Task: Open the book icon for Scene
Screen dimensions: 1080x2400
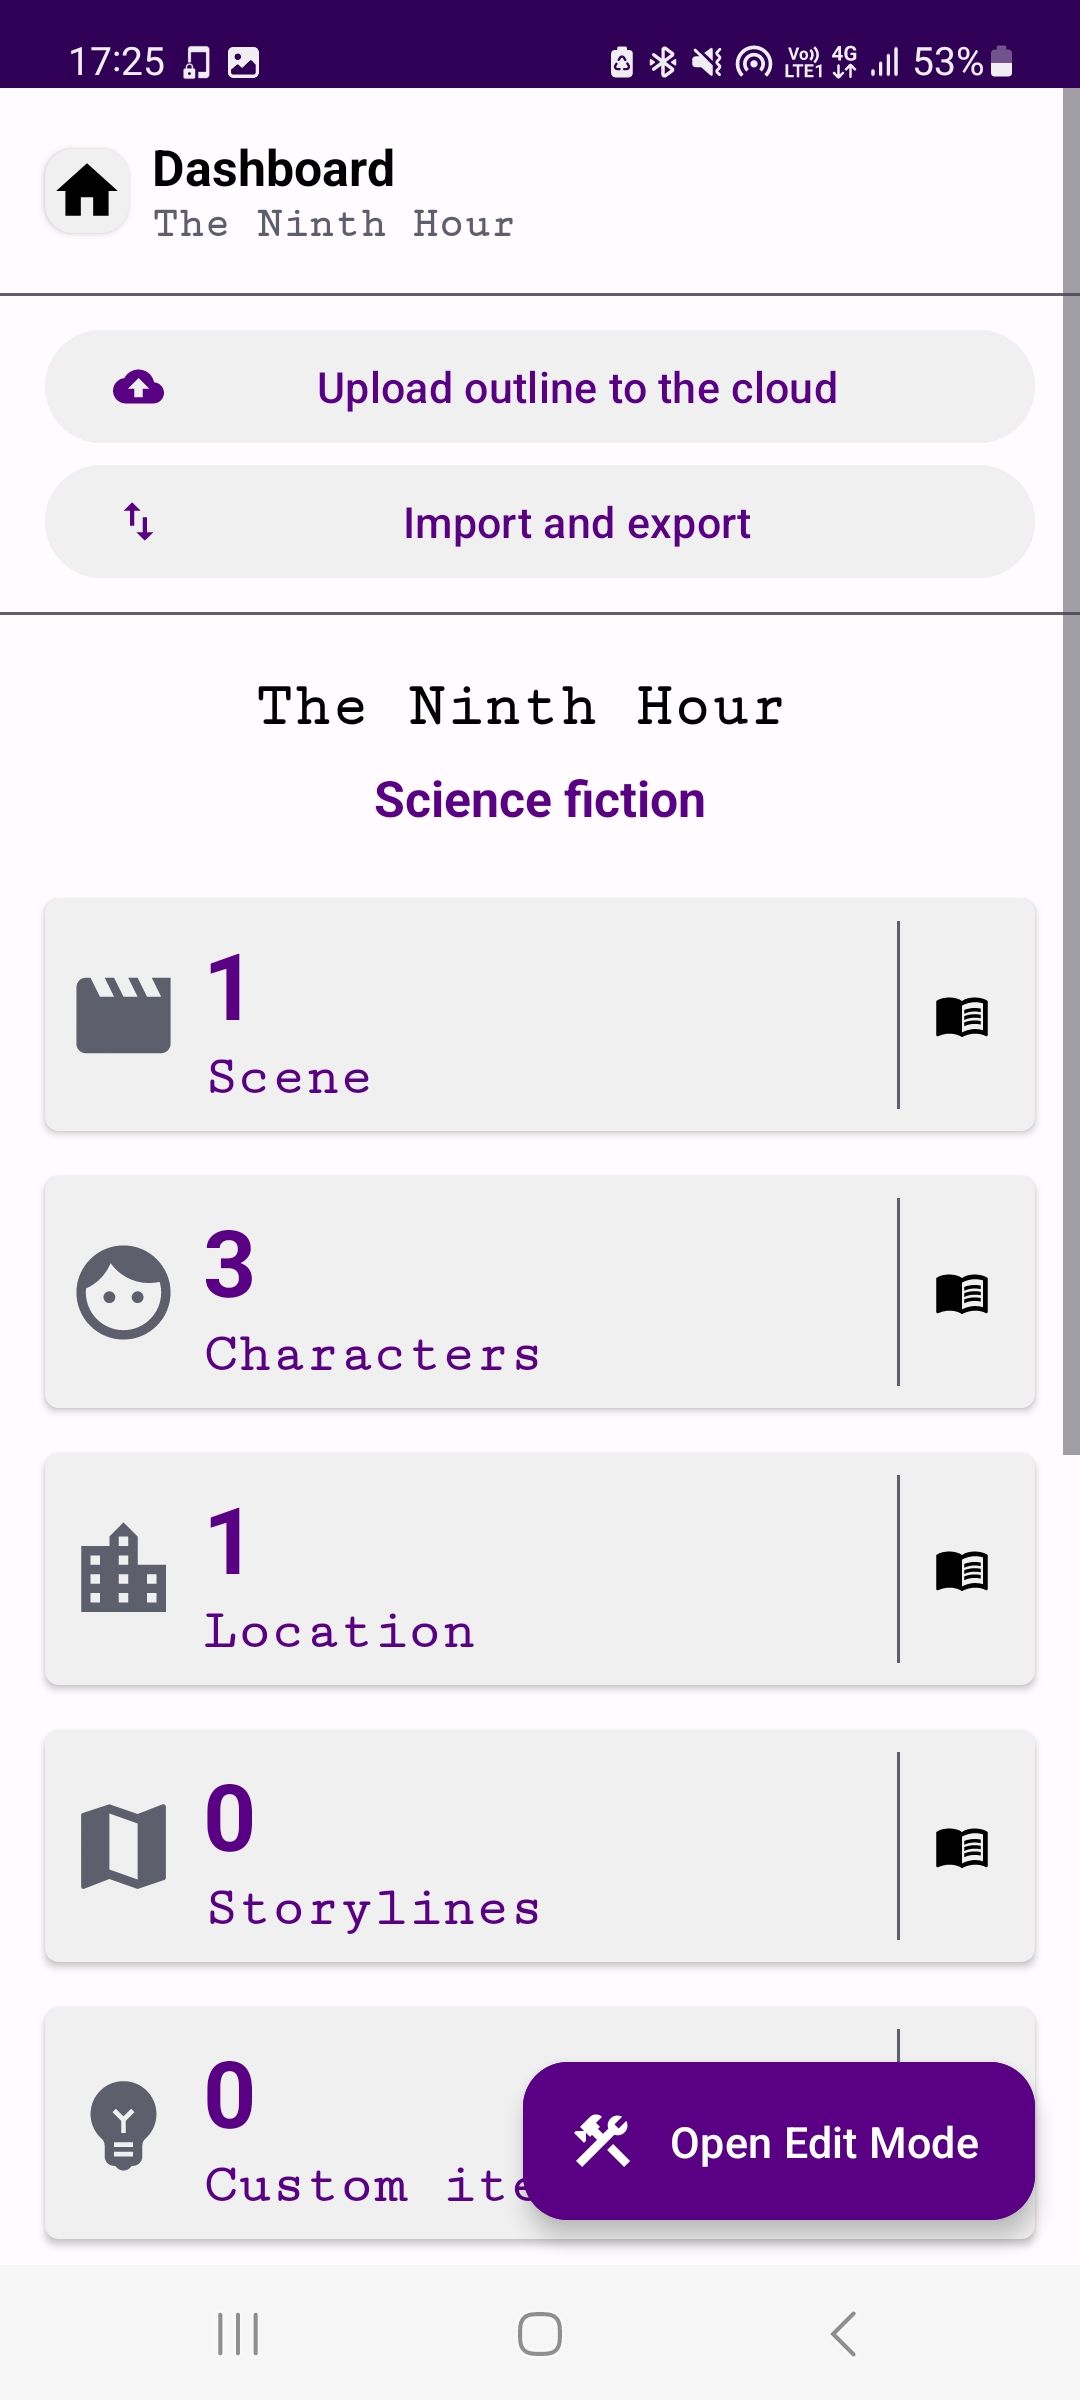Action: [962, 1016]
